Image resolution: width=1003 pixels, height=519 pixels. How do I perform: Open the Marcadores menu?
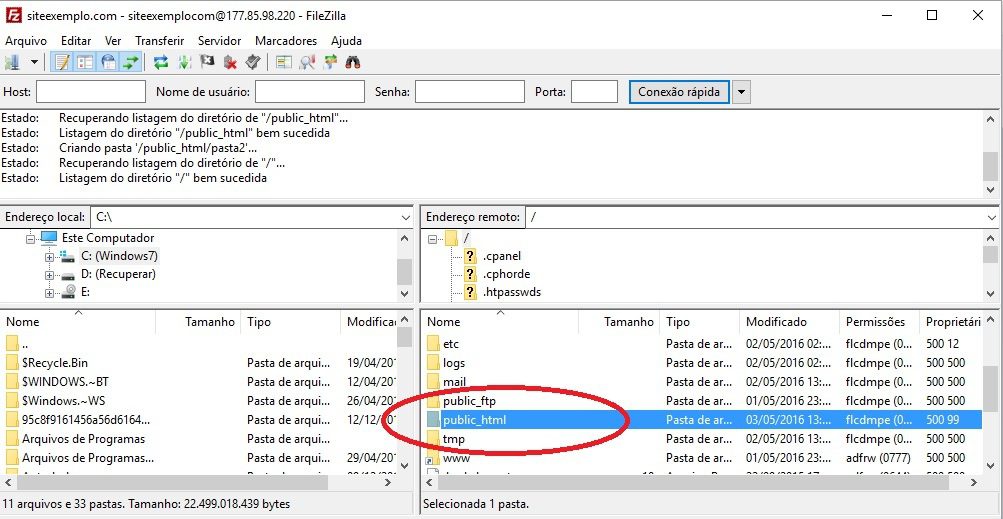pos(286,41)
